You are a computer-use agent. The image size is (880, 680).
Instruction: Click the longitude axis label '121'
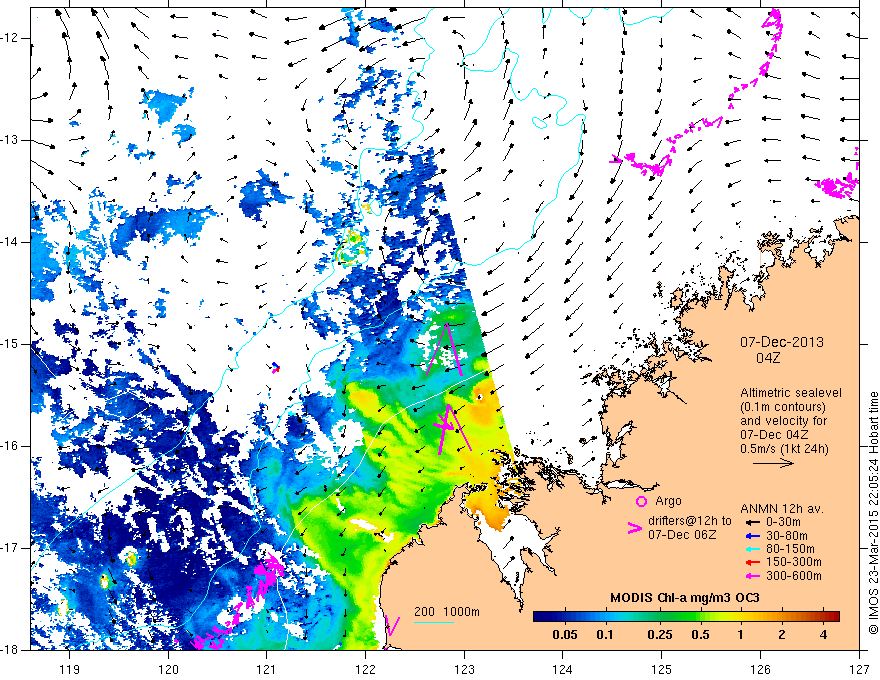pyautogui.click(x=266, y=669)
